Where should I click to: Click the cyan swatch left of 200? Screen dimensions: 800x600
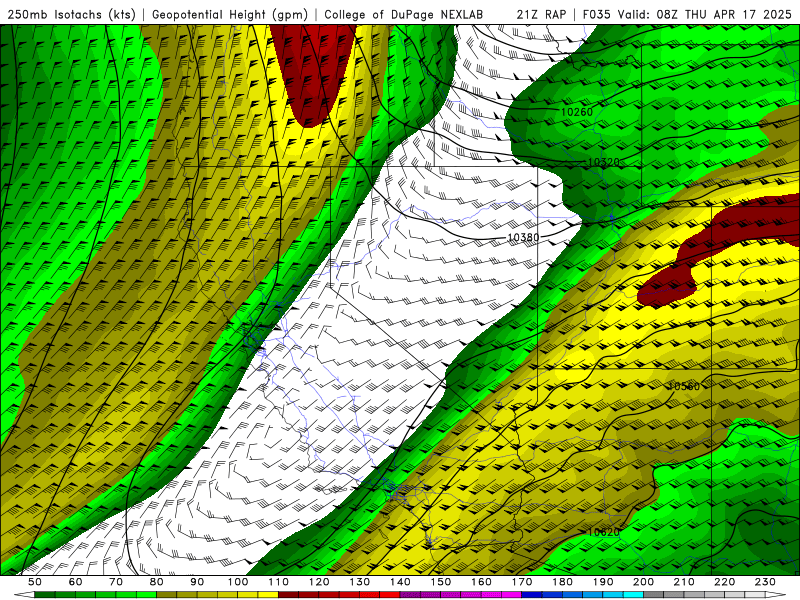(633, 595)
